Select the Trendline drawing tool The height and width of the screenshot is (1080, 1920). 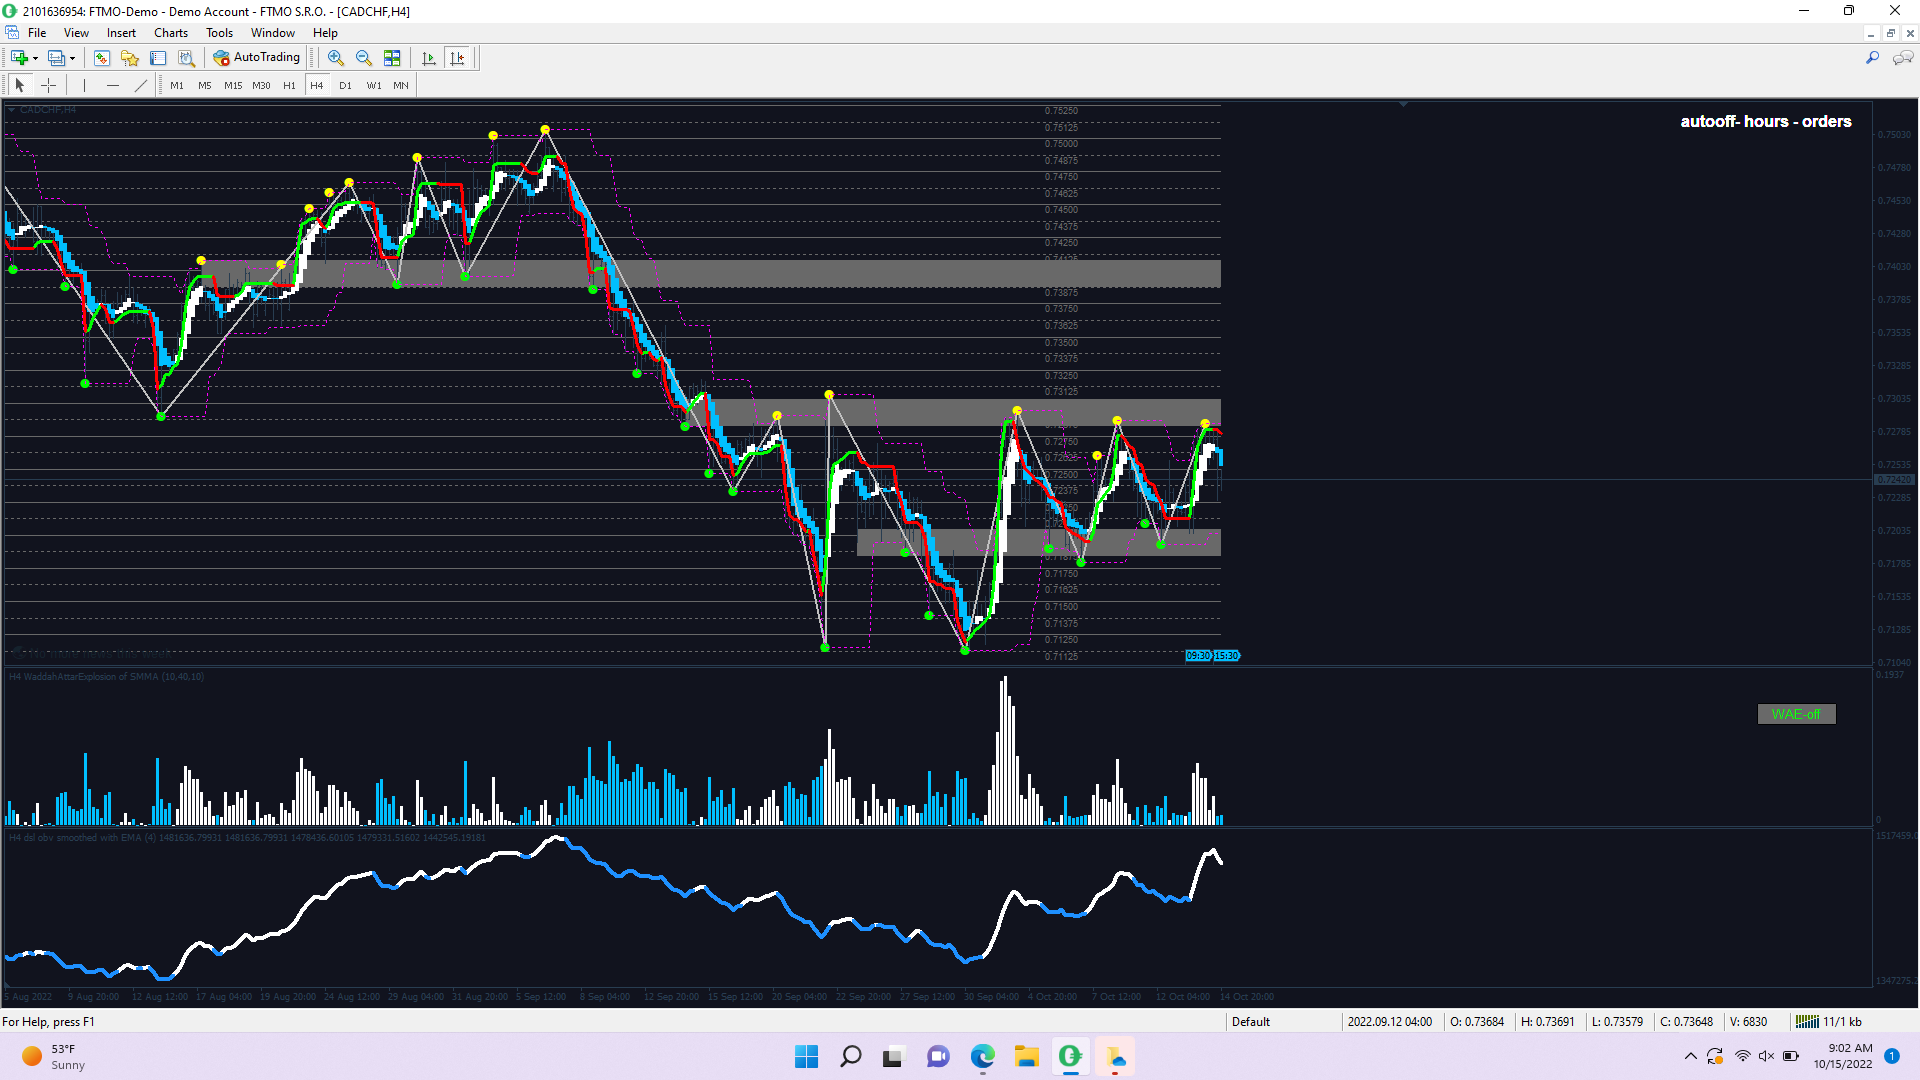pyautogui.click(x=141, y=85)
